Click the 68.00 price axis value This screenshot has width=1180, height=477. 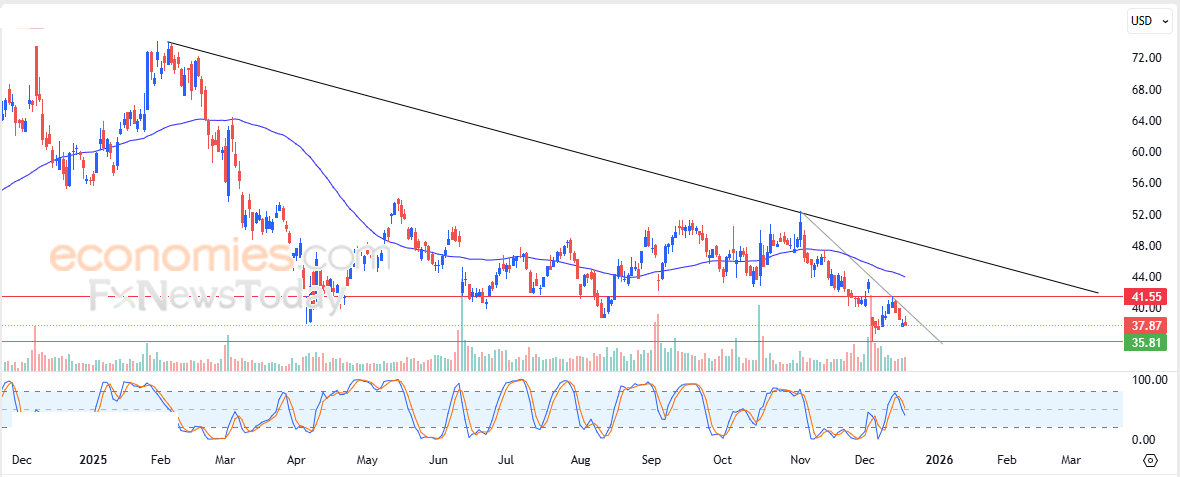(1147, 90)
